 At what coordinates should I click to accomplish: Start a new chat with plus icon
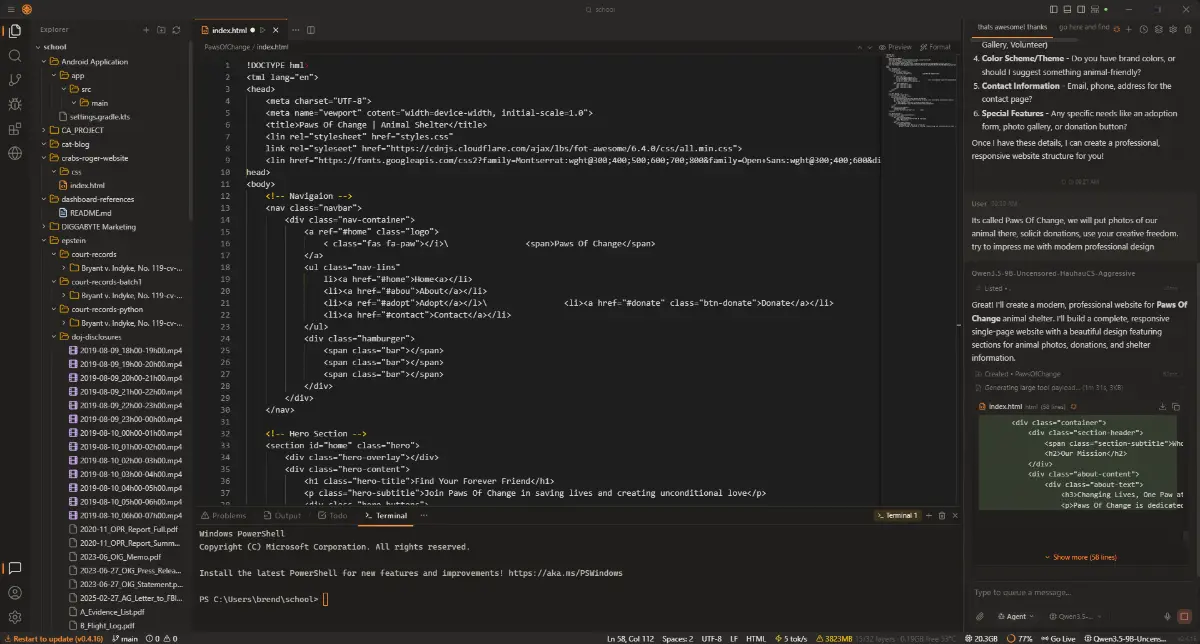coord(1130,30)
